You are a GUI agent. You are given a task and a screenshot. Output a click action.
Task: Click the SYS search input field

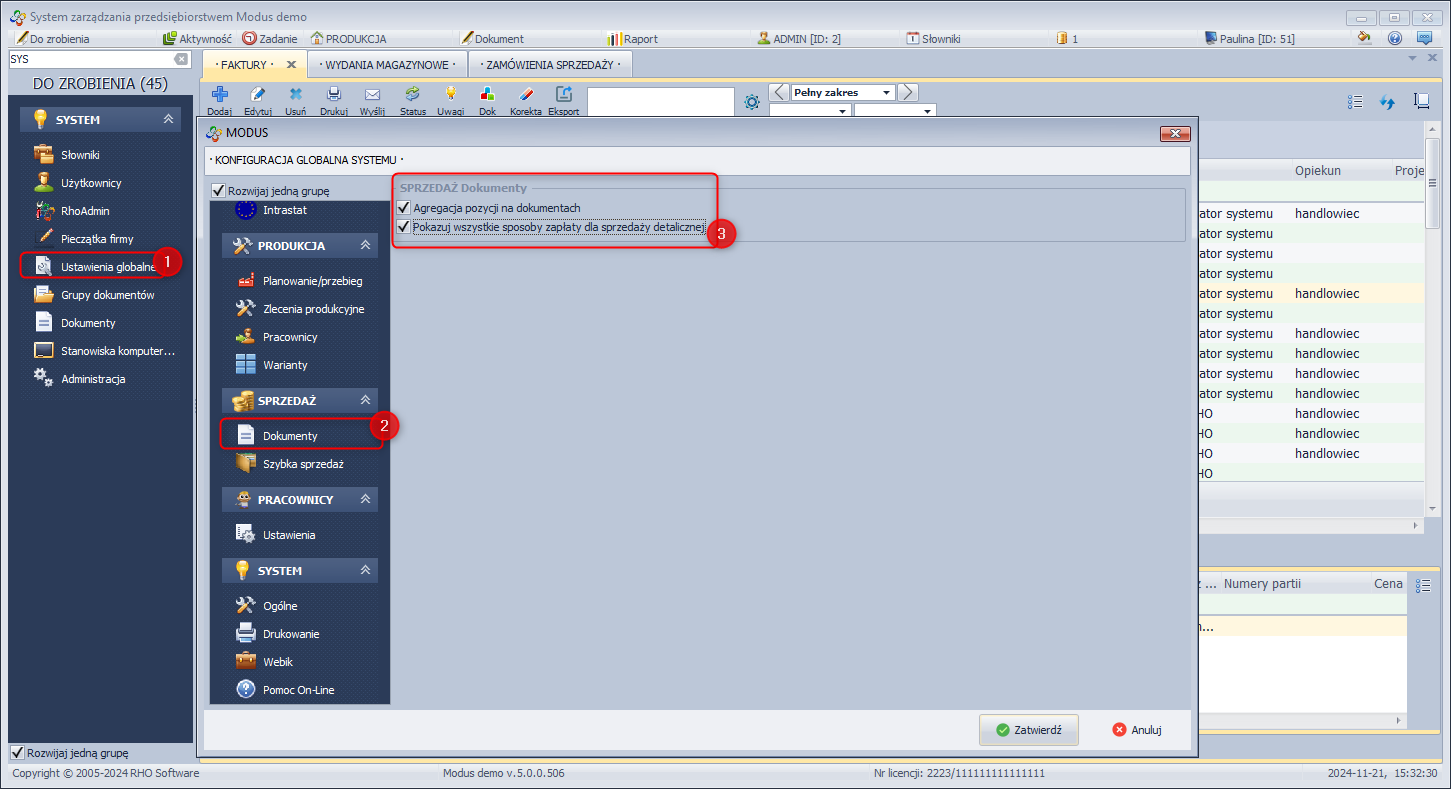click(x=90, y=59)
